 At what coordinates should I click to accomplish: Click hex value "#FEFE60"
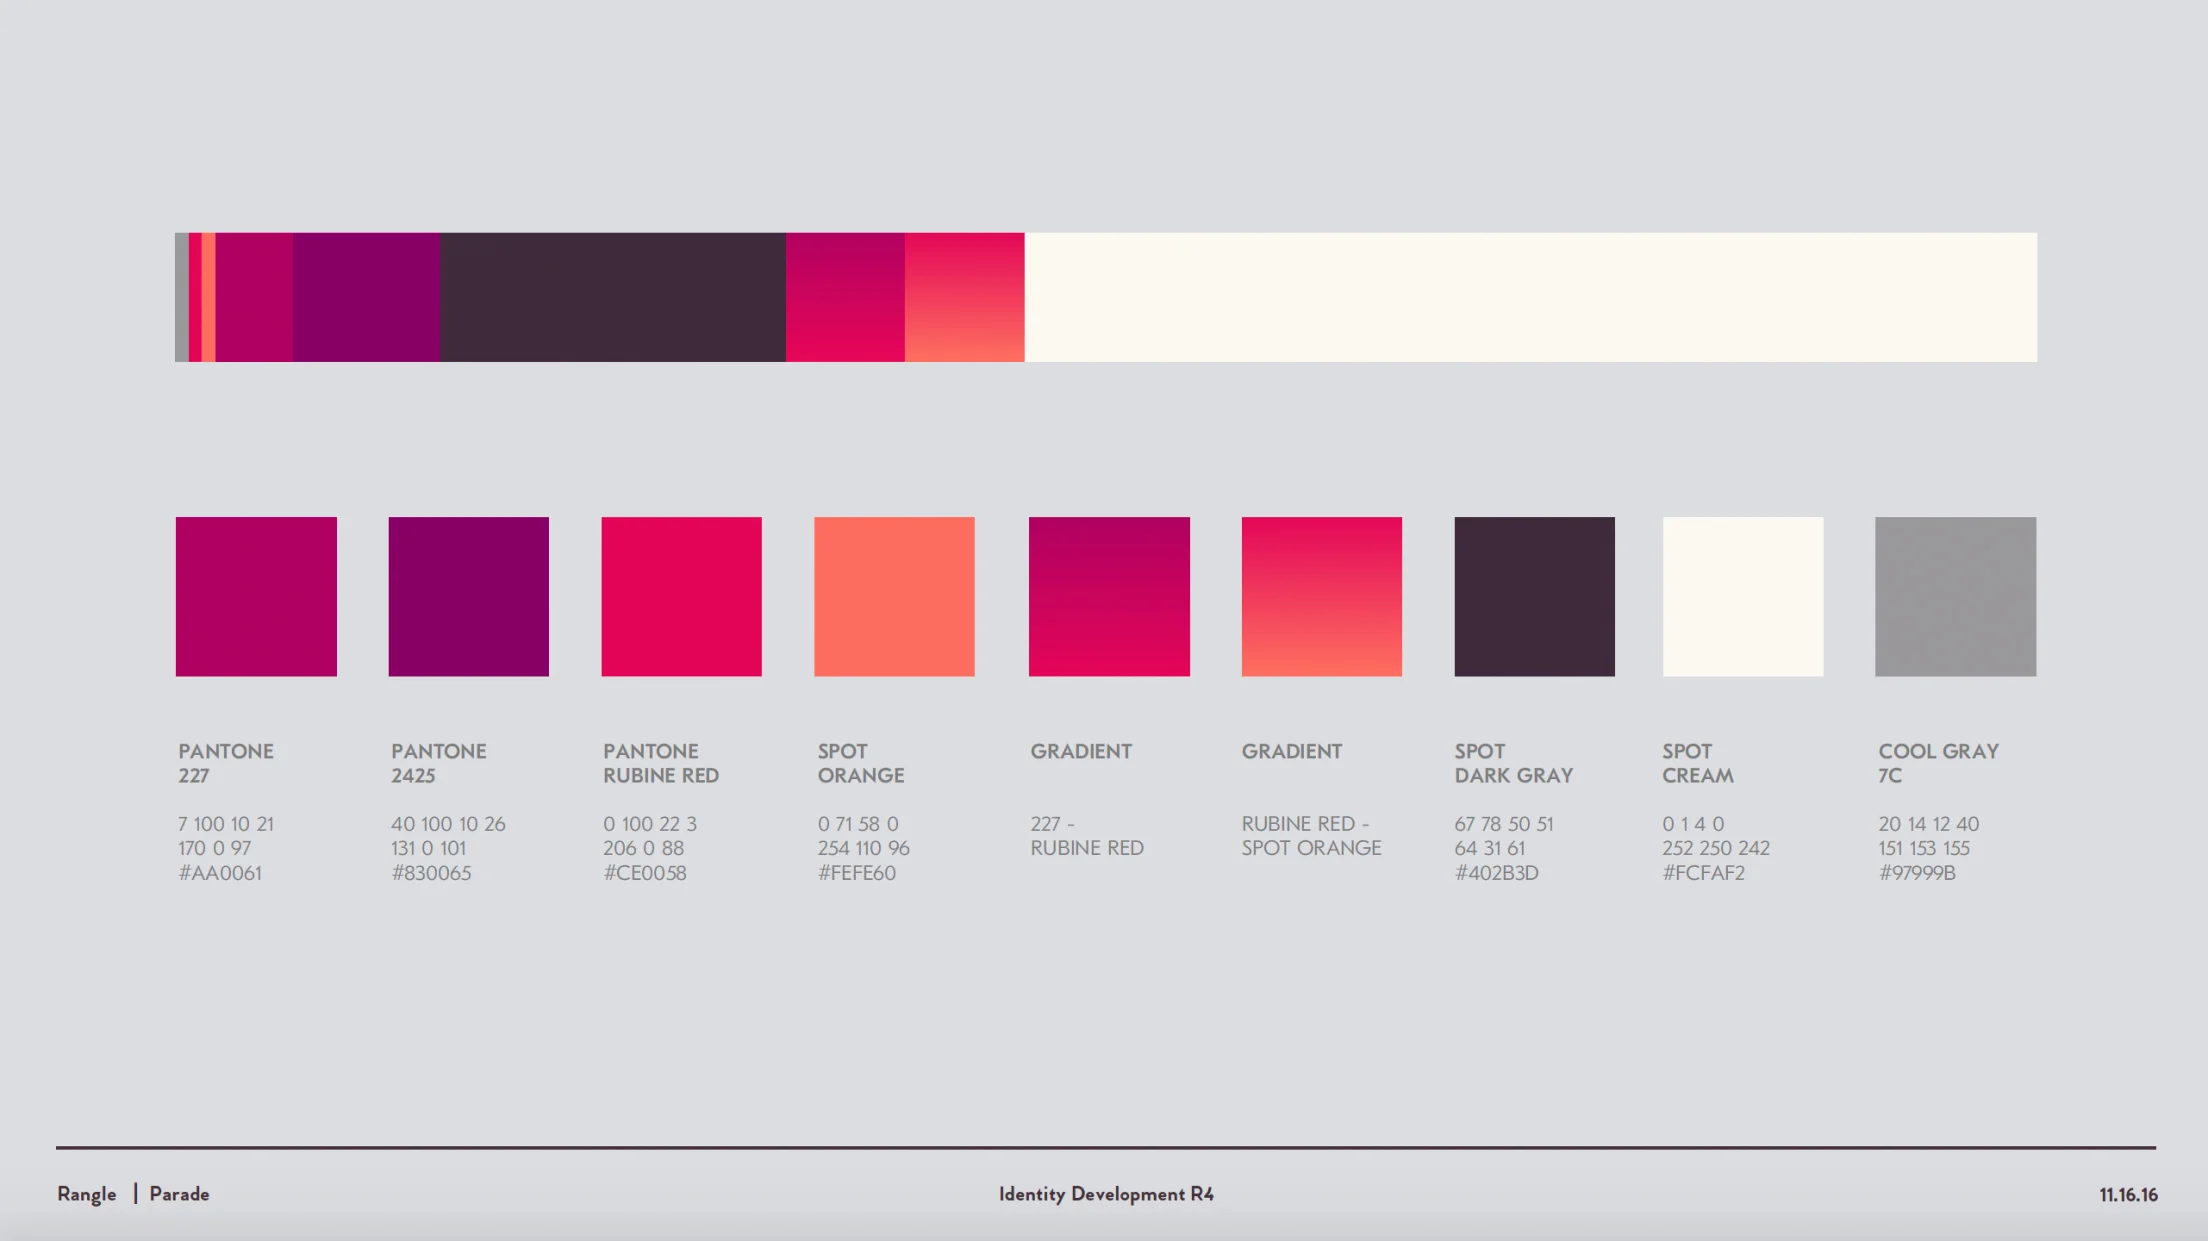(x=857, y=873)
